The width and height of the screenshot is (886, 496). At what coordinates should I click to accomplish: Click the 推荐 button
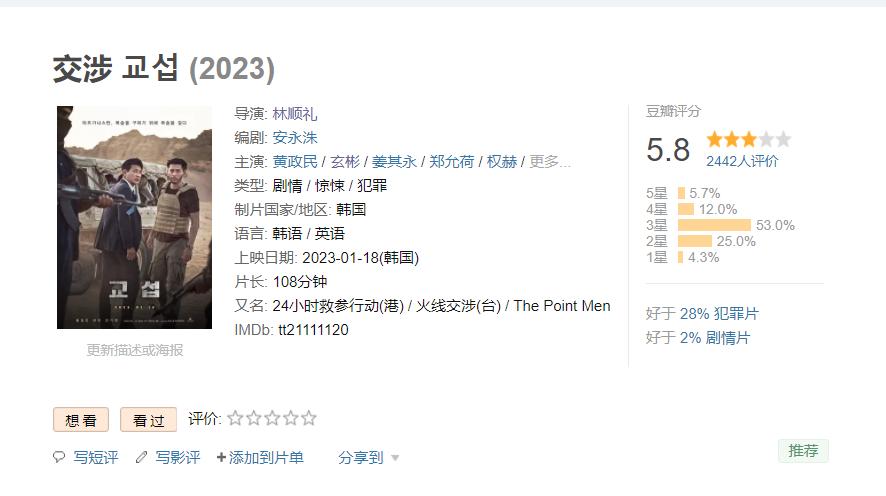[x=803, y=451]
